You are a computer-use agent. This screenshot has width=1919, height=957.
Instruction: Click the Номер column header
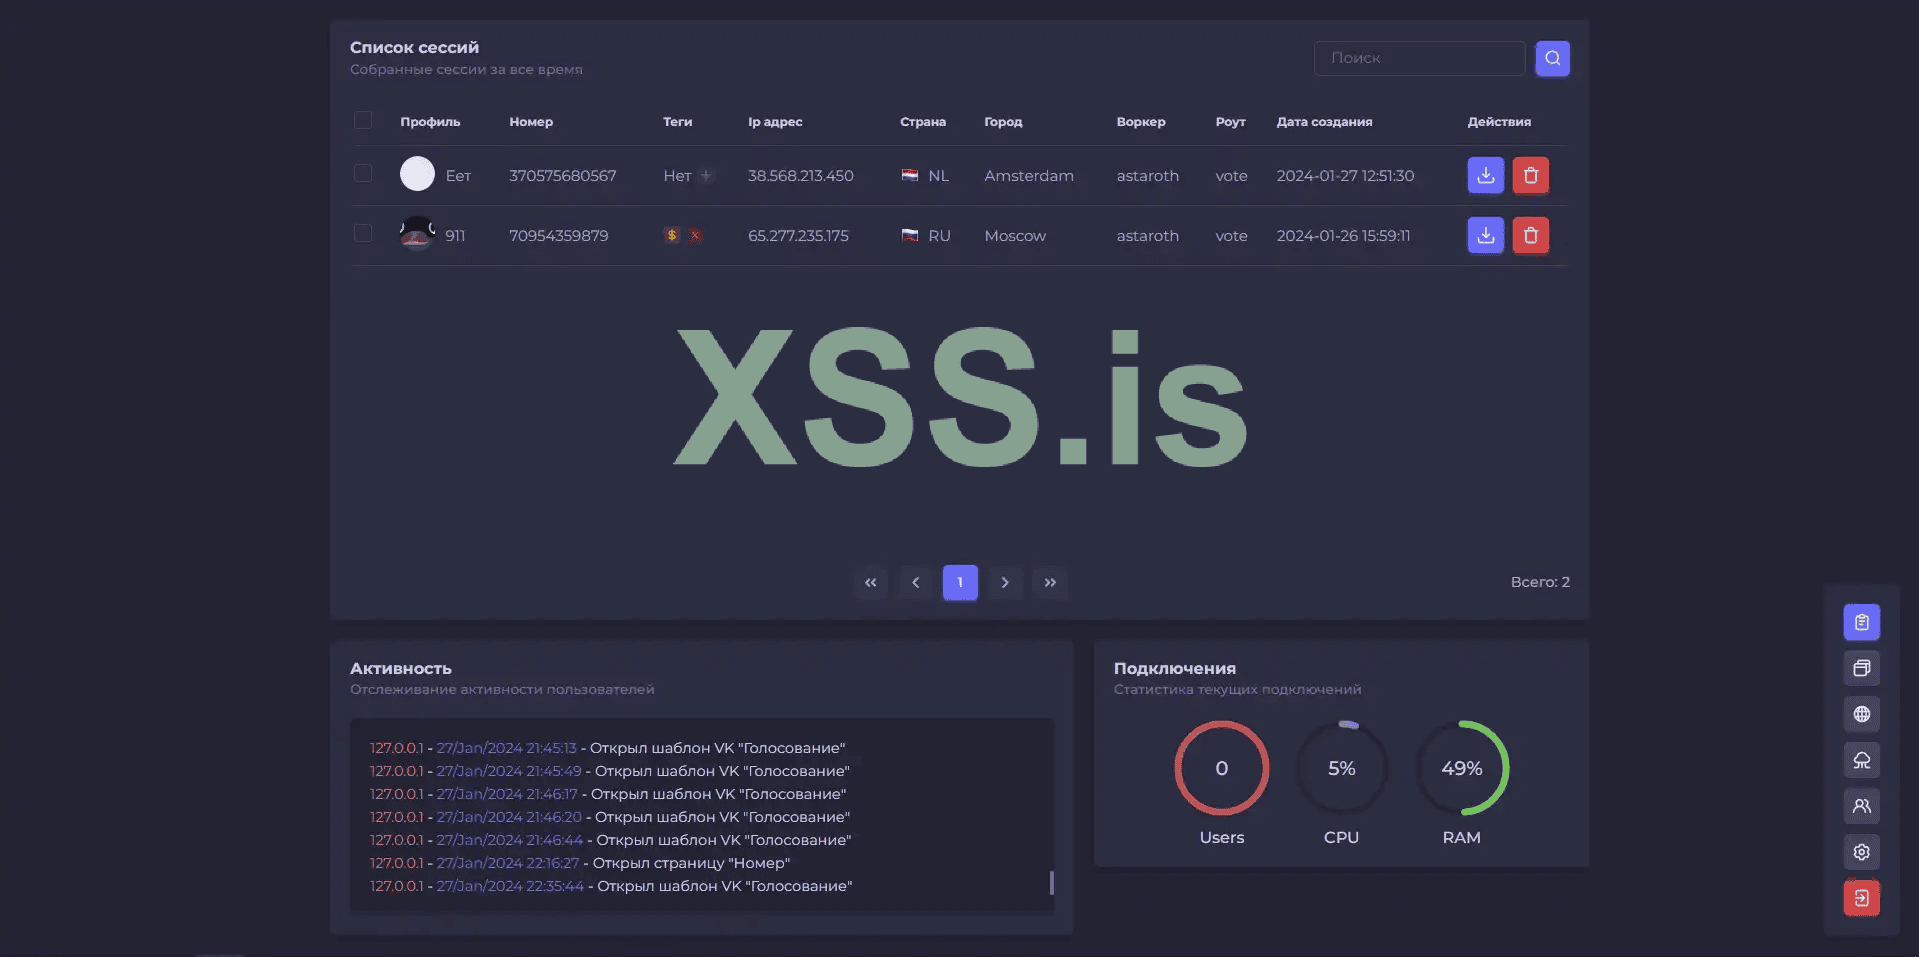(x=531, y=122)
